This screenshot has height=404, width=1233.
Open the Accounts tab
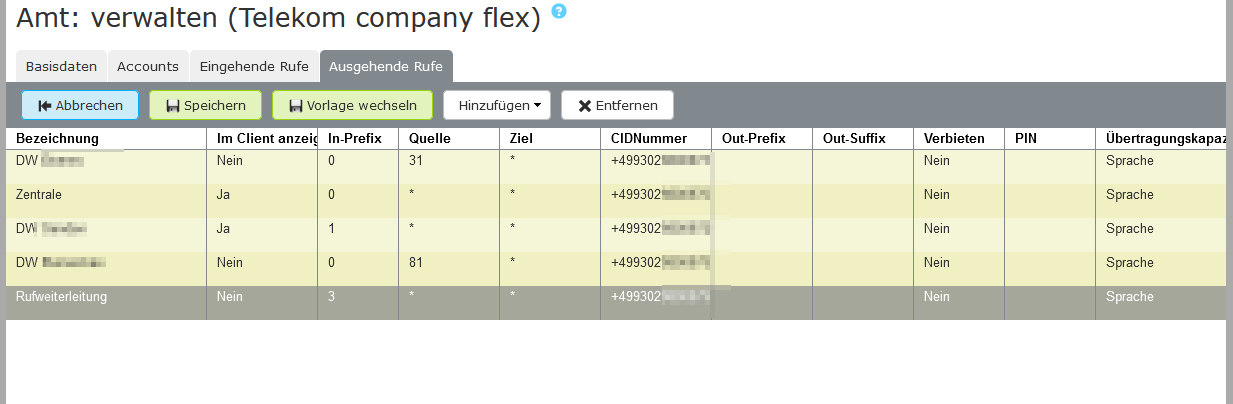point(148,67)
